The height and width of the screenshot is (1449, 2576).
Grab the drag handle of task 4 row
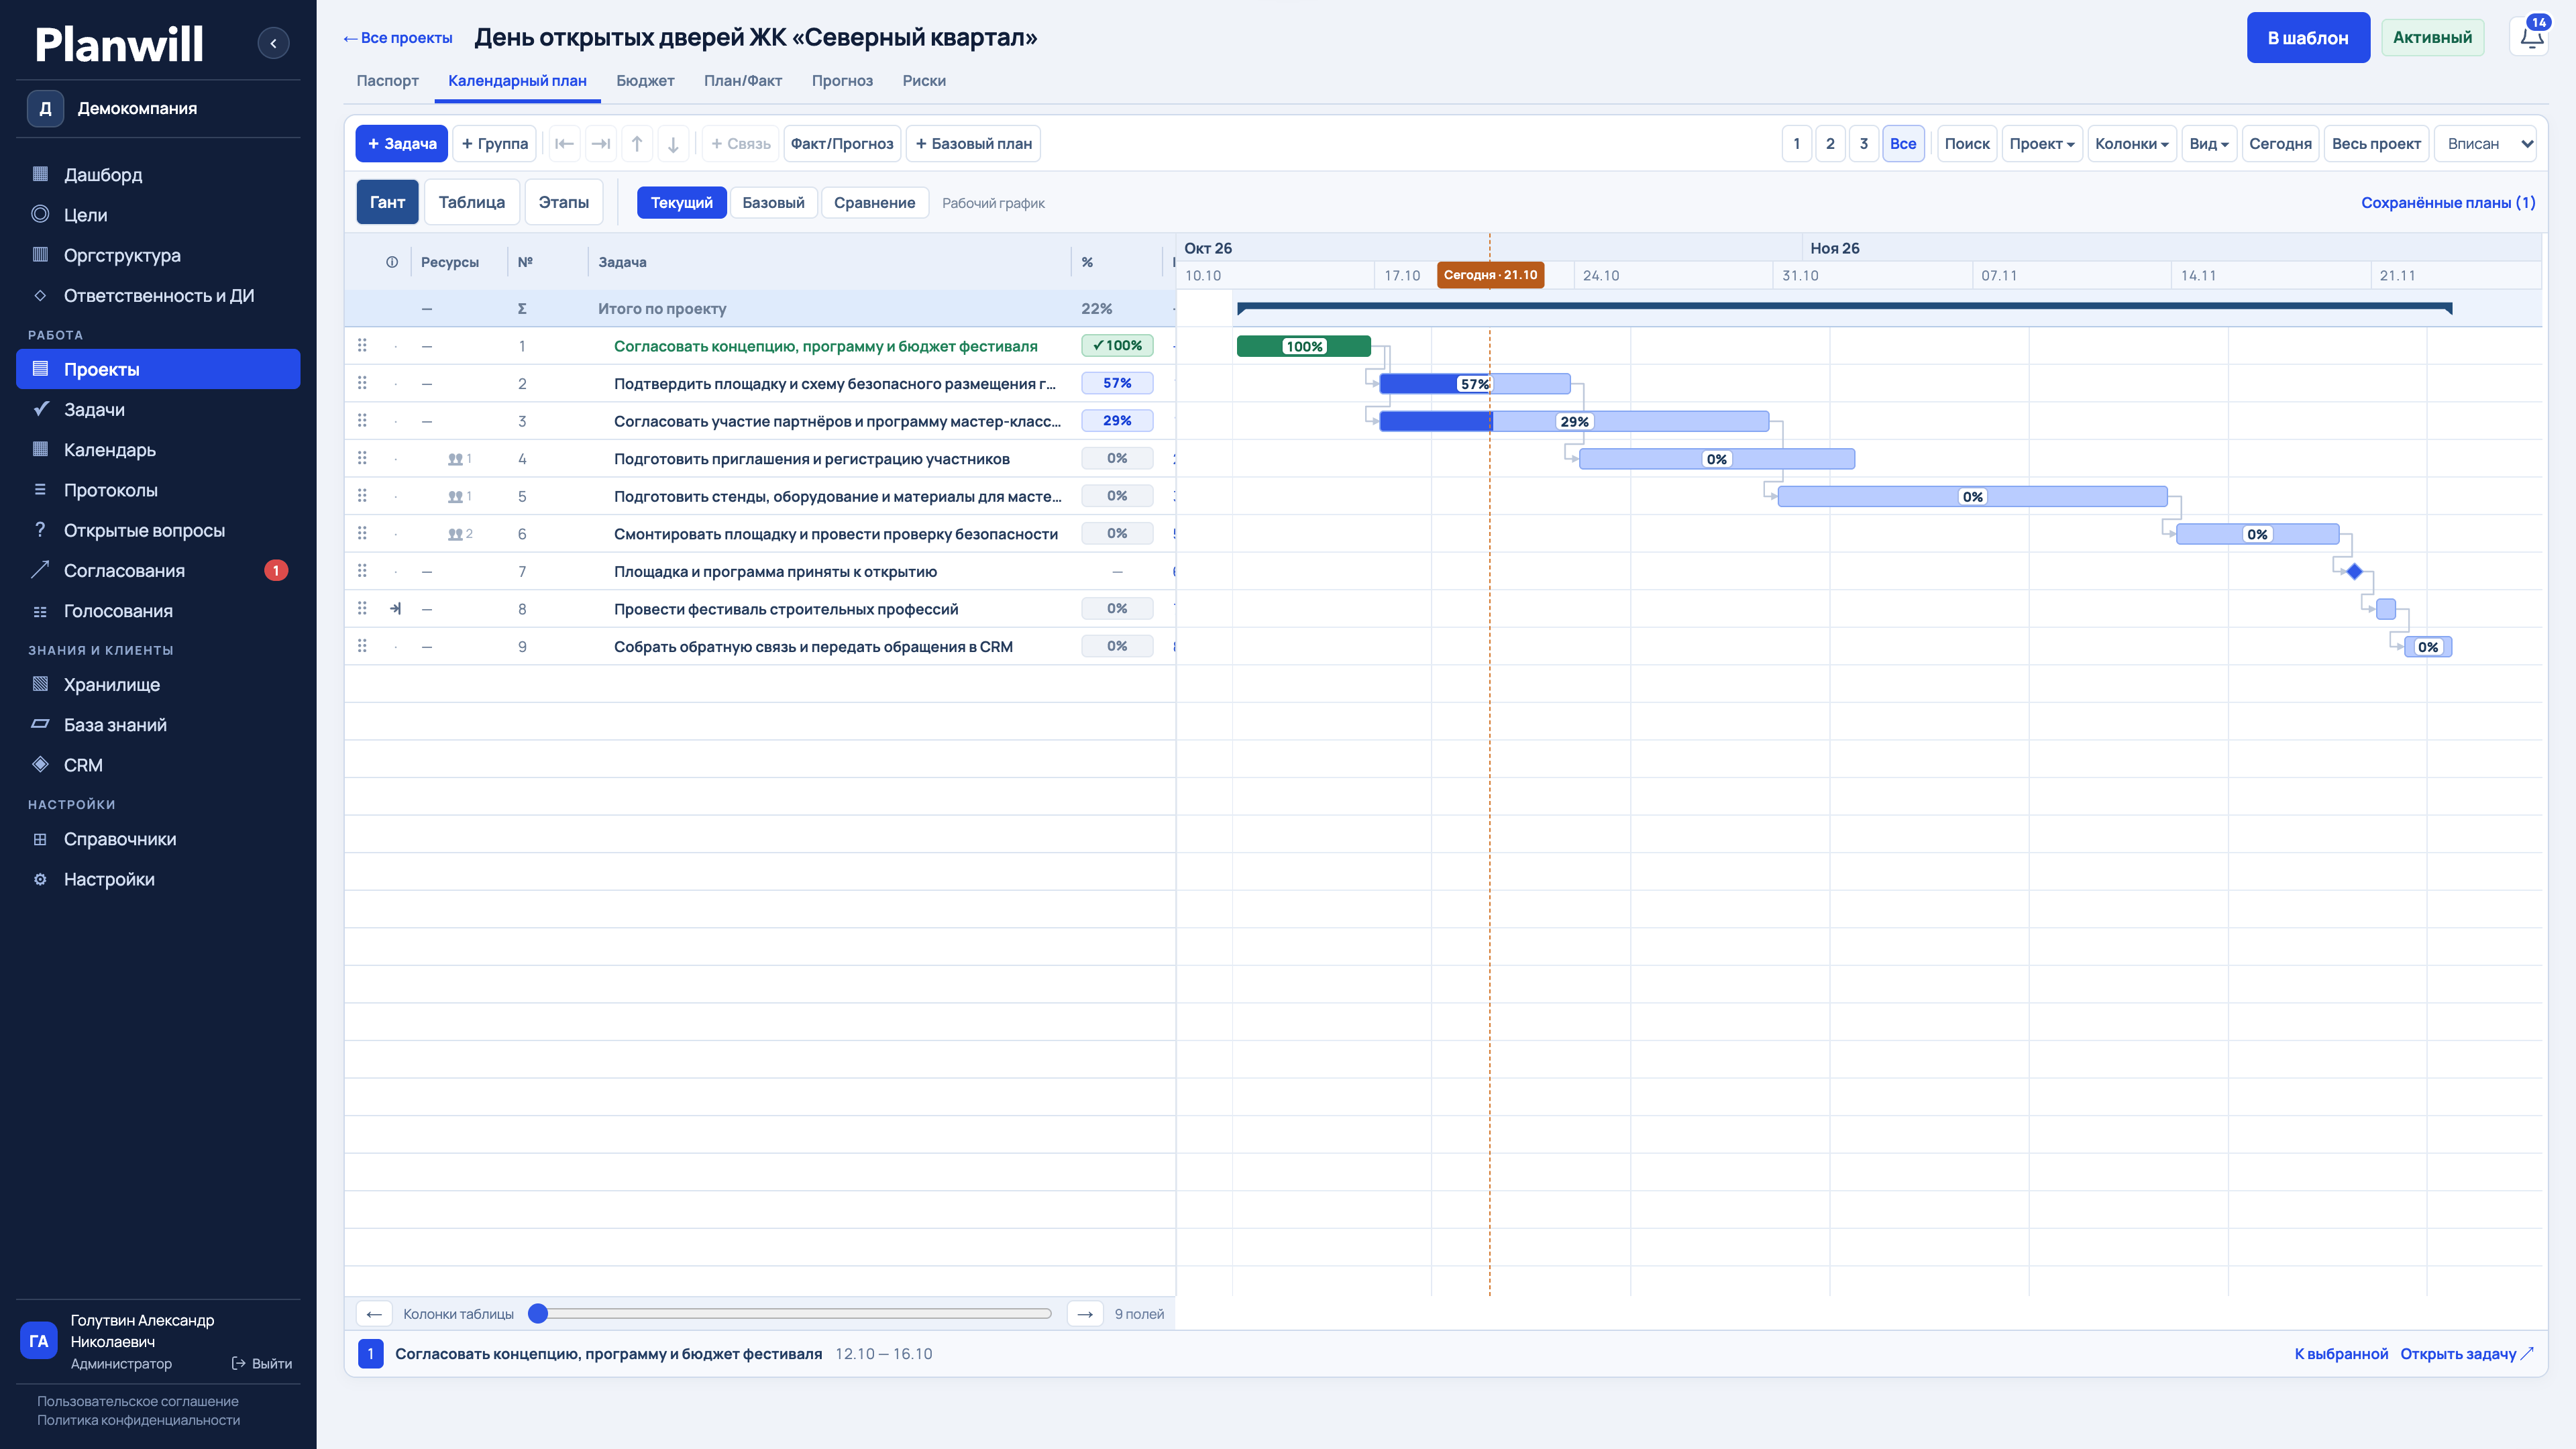[362, 458]
